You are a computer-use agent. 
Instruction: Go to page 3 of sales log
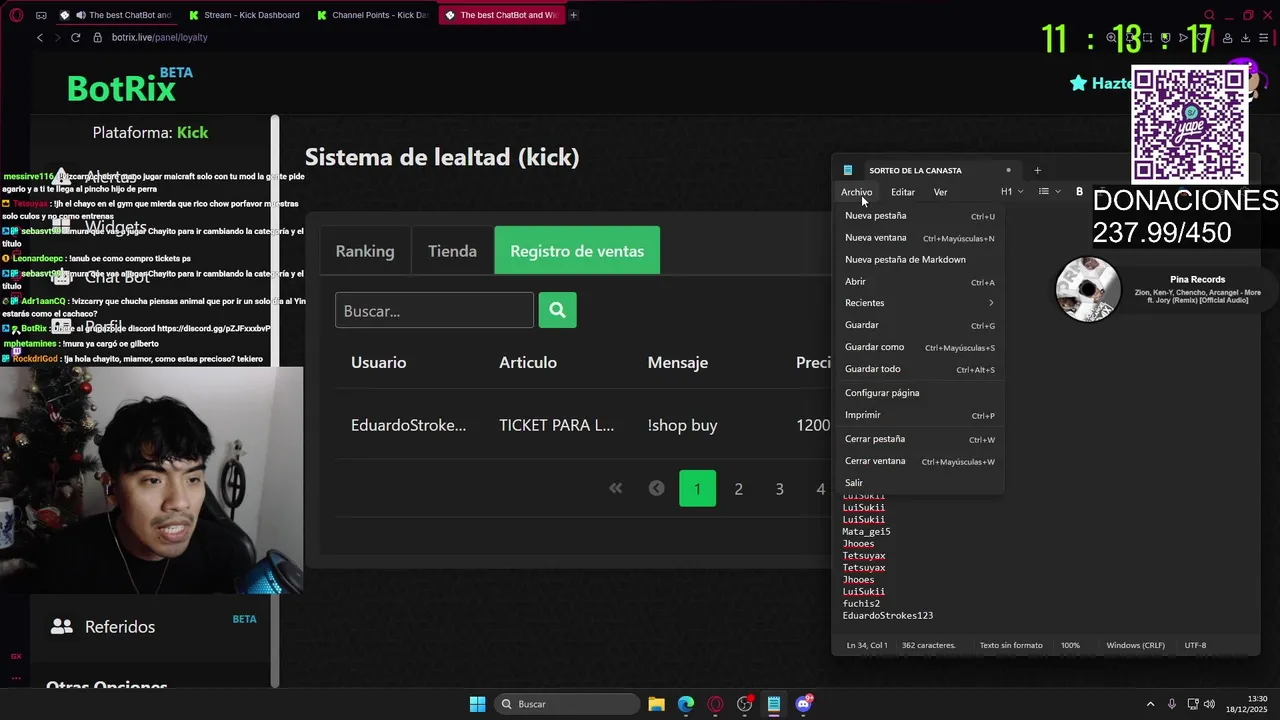pyautogui.click(x=779, y=488)
